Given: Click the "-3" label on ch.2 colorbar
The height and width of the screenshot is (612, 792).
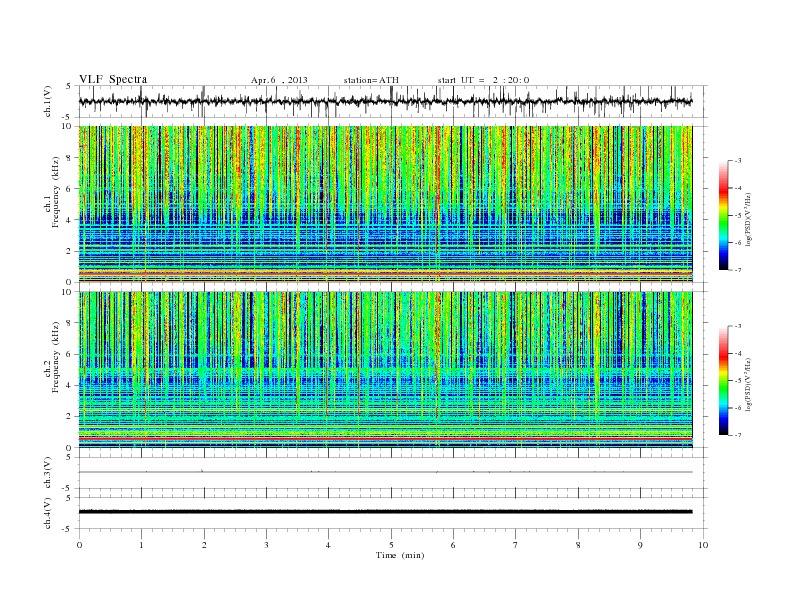Looking at the screenshot, I should point(738,326).
